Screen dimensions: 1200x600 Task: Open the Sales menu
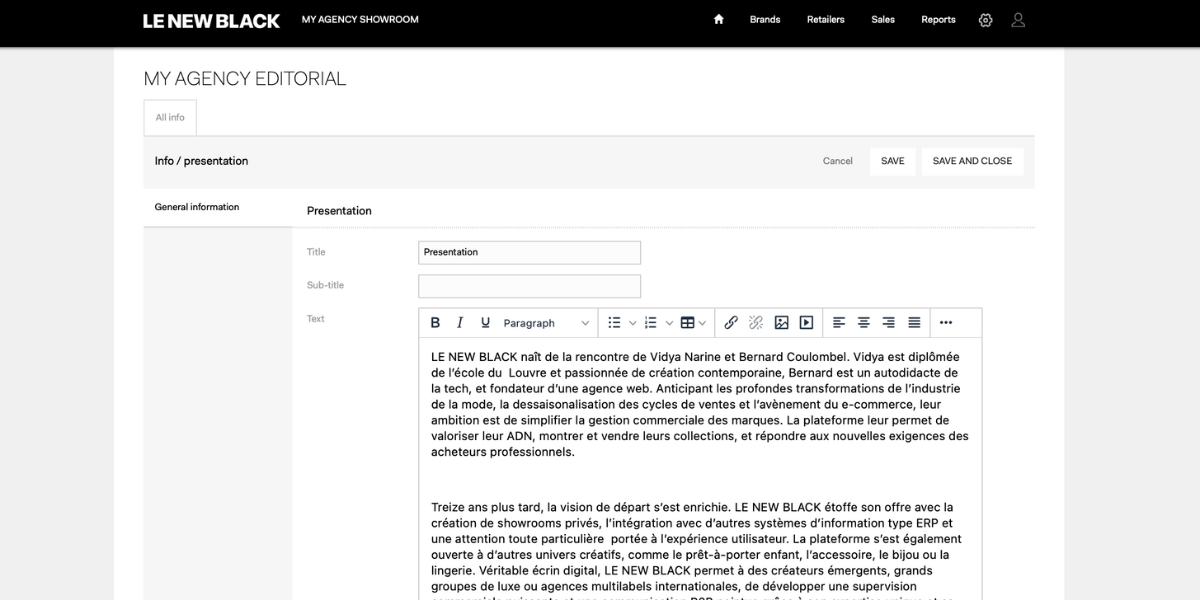coord(883,20)
